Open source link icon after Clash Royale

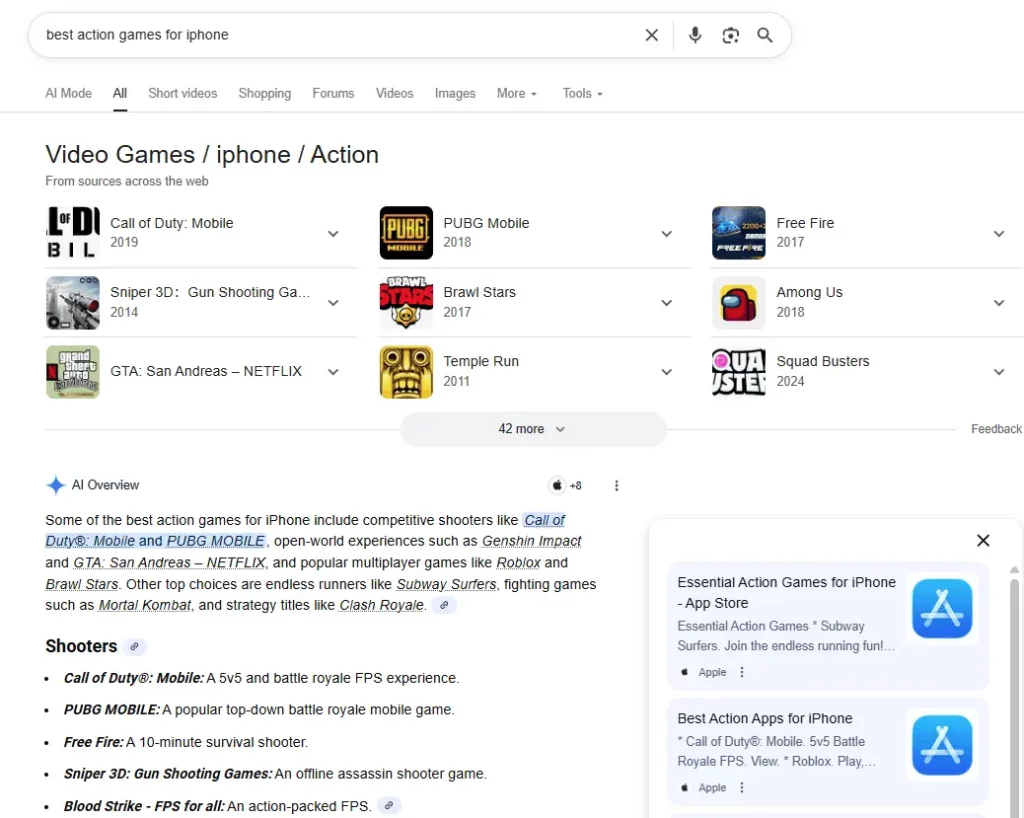444,605
